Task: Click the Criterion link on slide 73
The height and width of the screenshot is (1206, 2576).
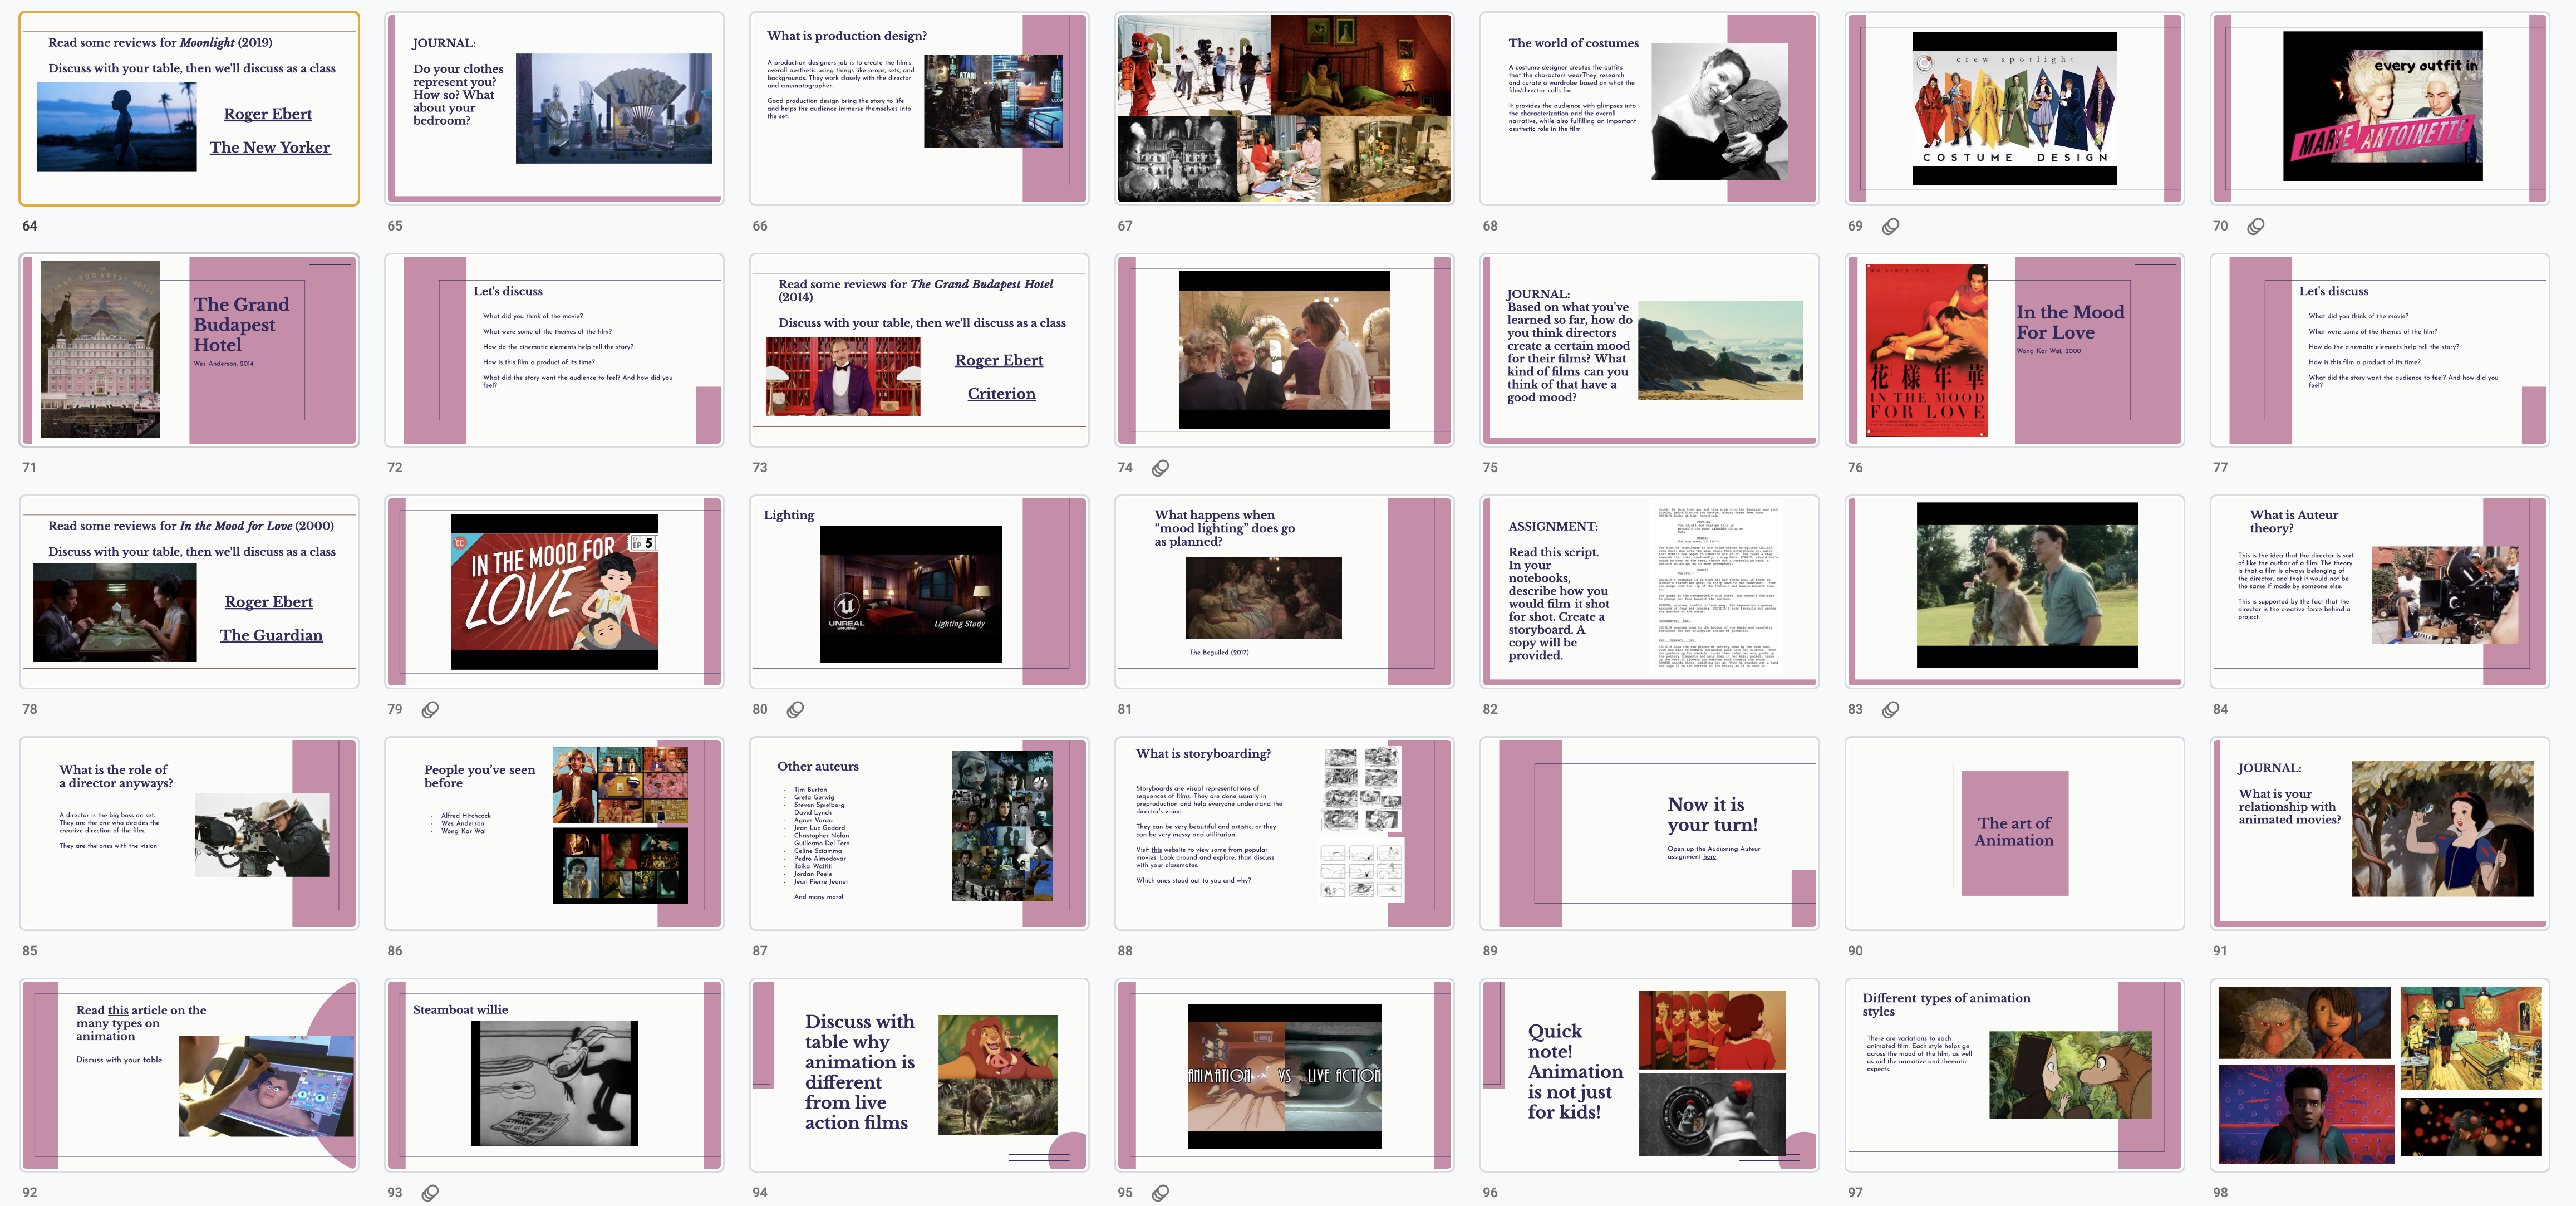Action: click(1001, 393)
